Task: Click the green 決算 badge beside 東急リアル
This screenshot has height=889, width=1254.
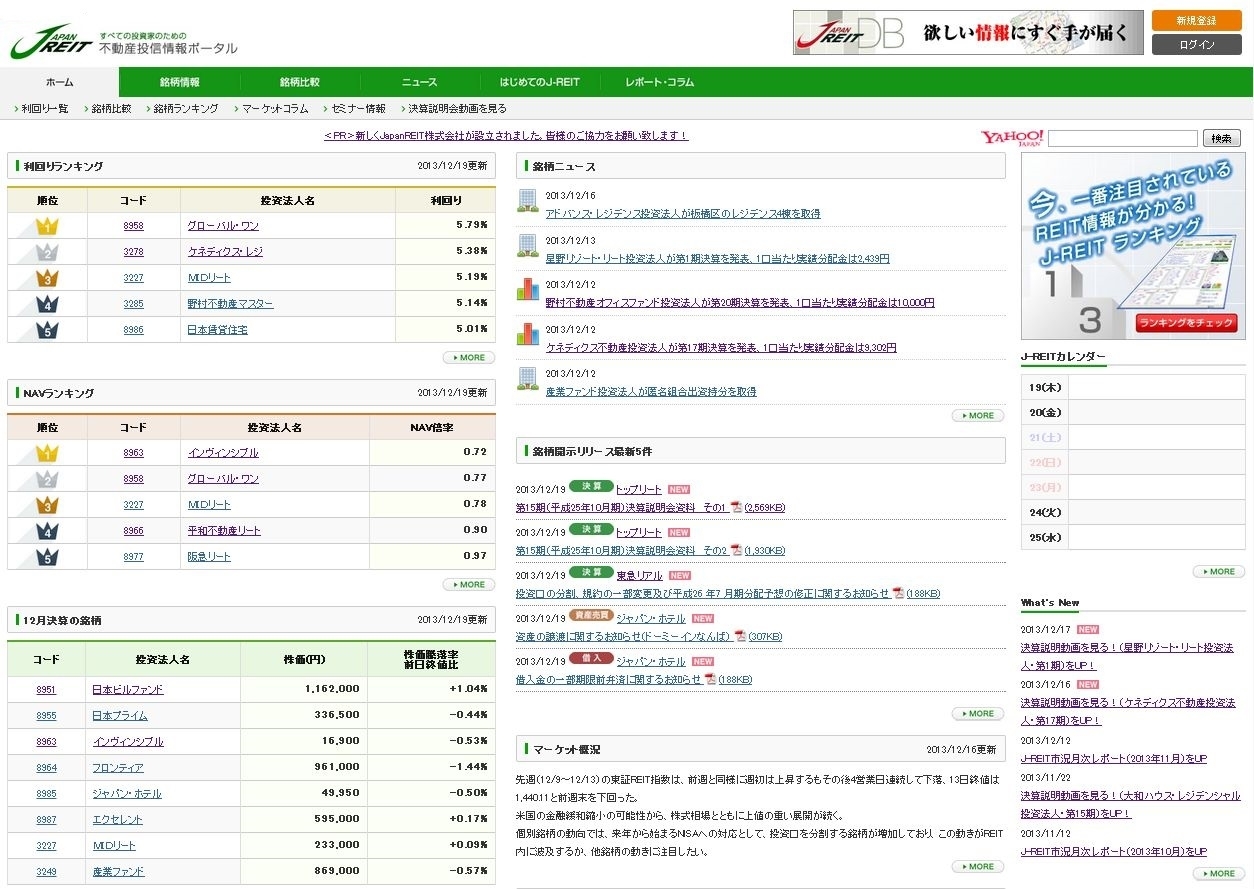Action: tap(591, 573)
